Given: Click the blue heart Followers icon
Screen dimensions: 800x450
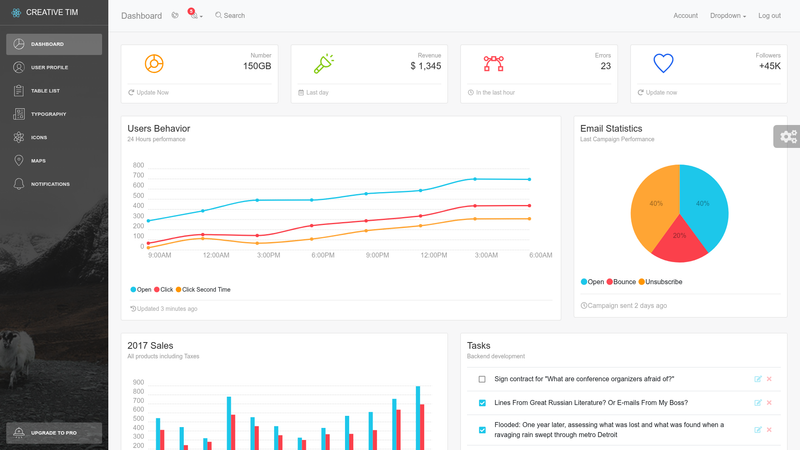Looking at the screenshot, I should click(x=663, y=63).
